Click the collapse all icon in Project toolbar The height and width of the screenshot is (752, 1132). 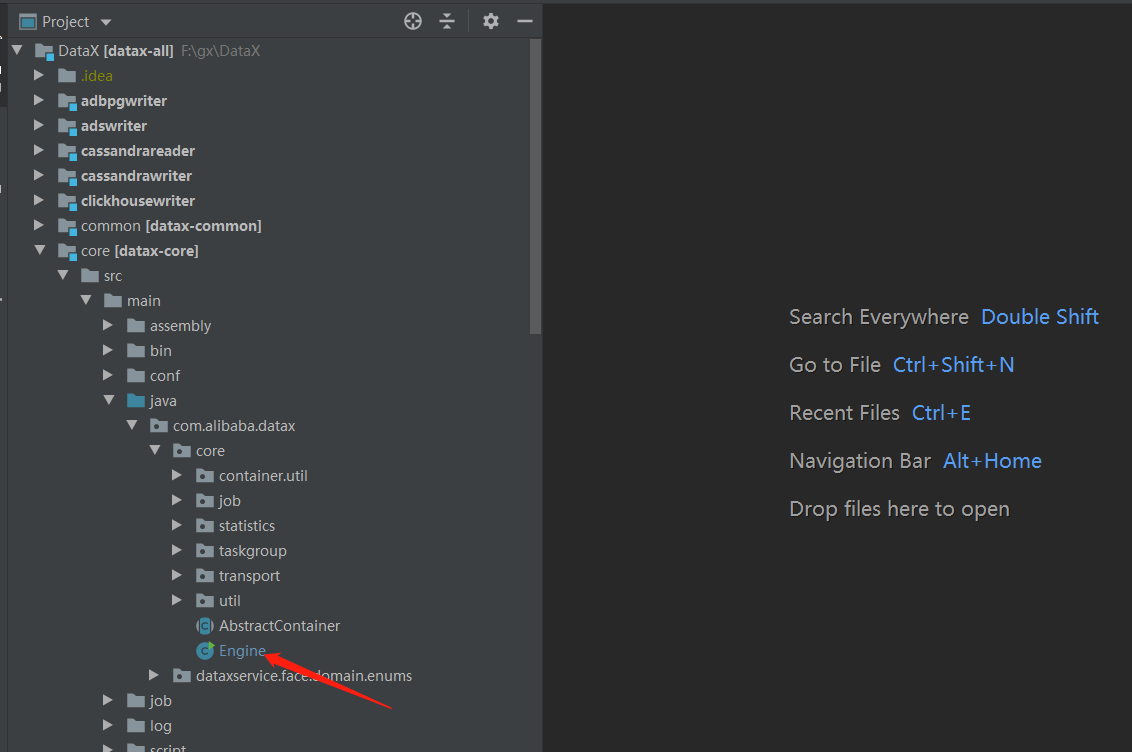click(x=447, y=21)
